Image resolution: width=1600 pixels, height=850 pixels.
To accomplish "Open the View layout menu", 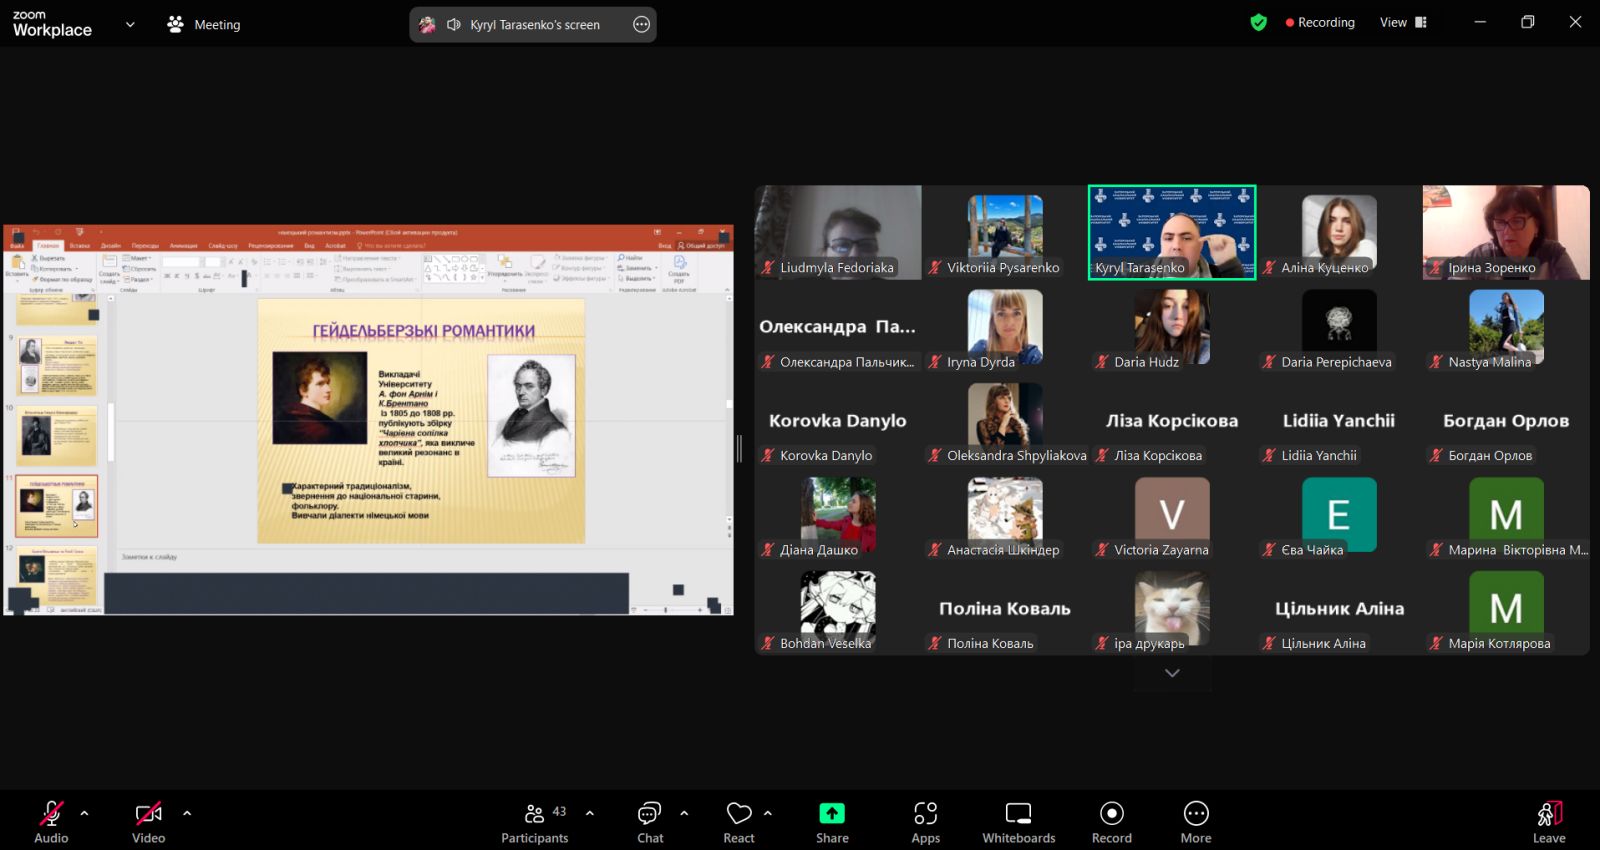I will [1403, 22].
